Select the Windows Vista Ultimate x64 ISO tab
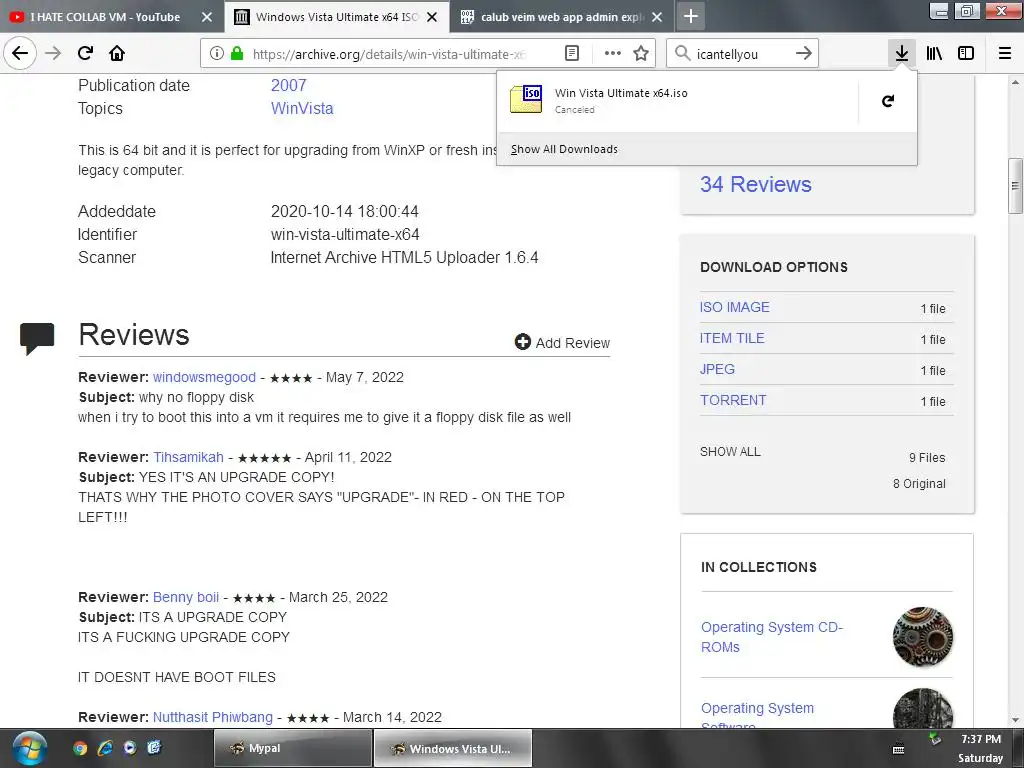This screenshot has width=1024, height=768. point(336,17)
